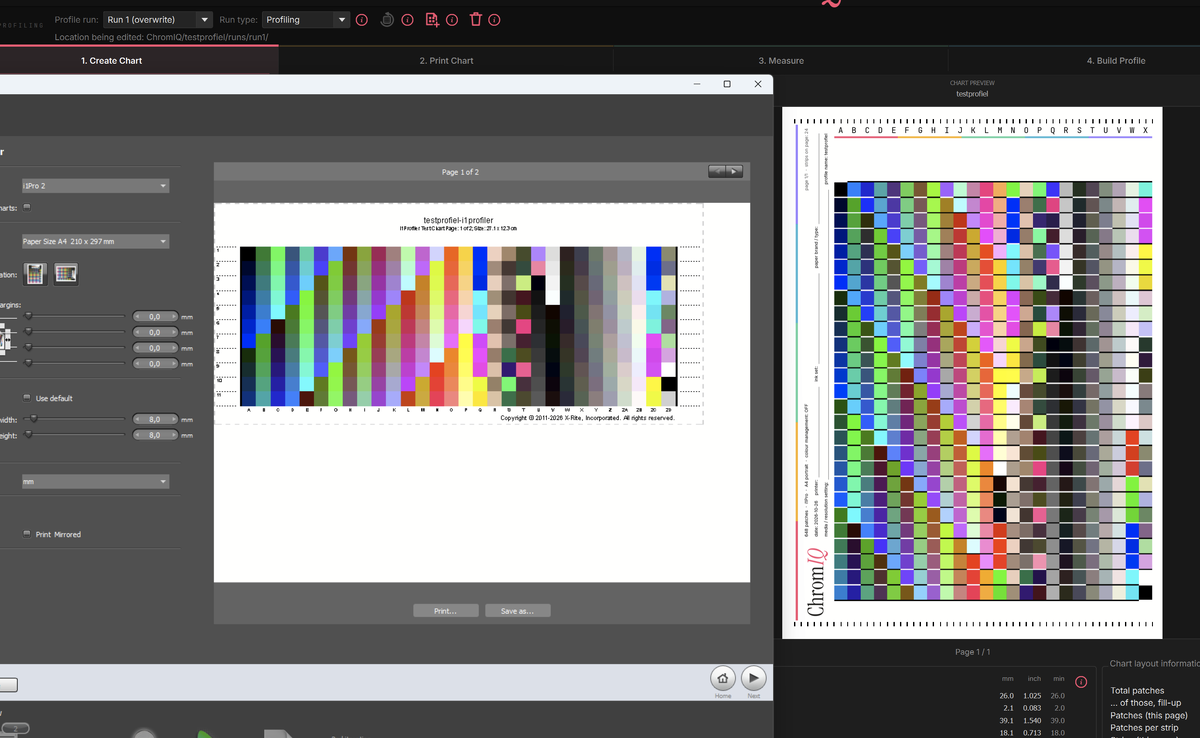Toggle the charts checkbox below device dropdown
Viewport: 1200px width, 738px height.
point(28,207)
